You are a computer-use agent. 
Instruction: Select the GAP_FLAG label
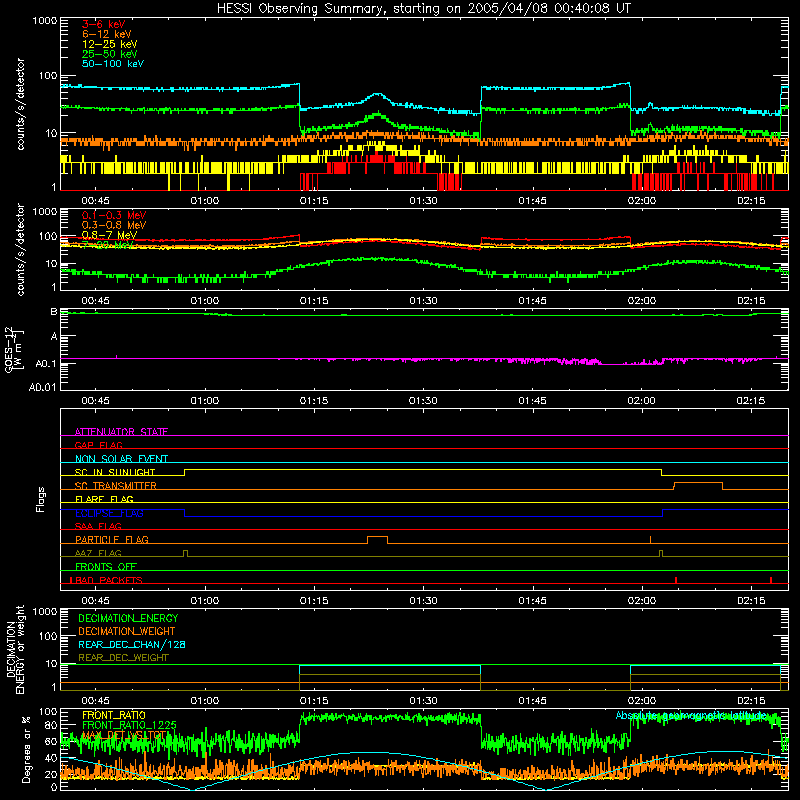coord(98,445)
